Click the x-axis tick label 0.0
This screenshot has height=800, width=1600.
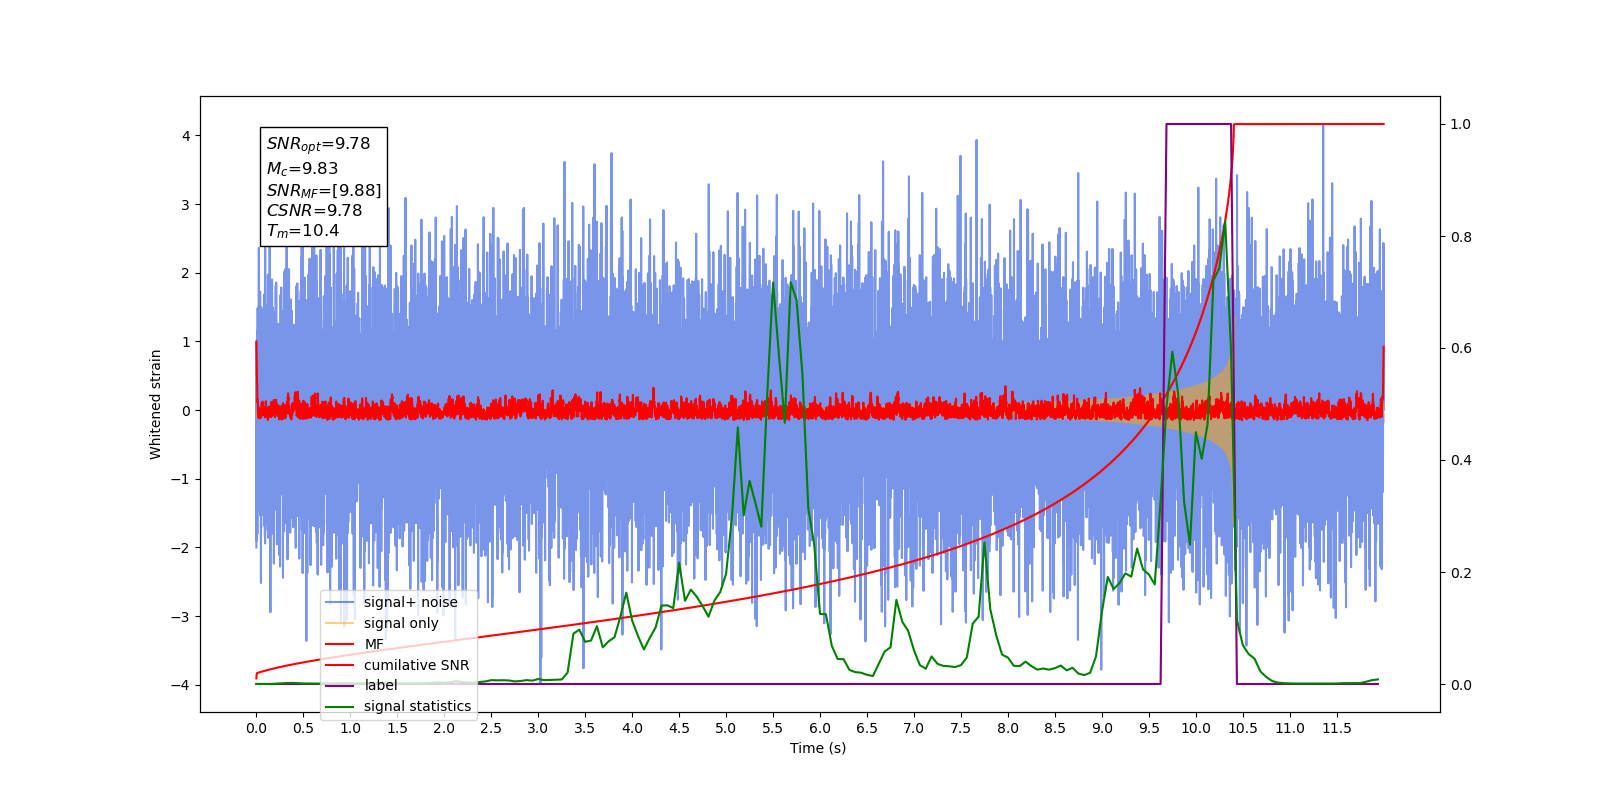click(256, 728)
